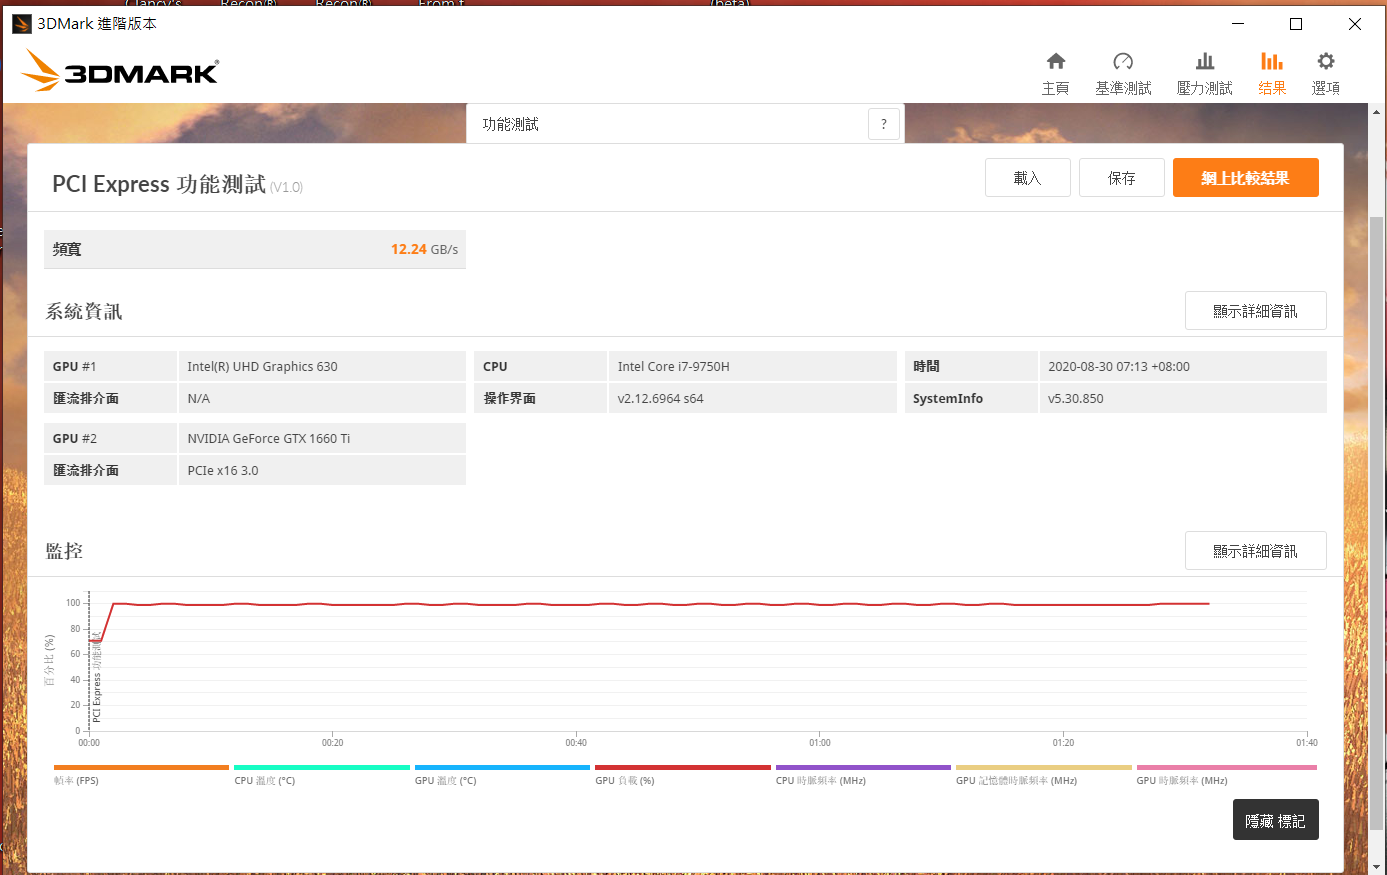Toggle GPU 負載 (%) red legend swatch

tap(683, 768)
